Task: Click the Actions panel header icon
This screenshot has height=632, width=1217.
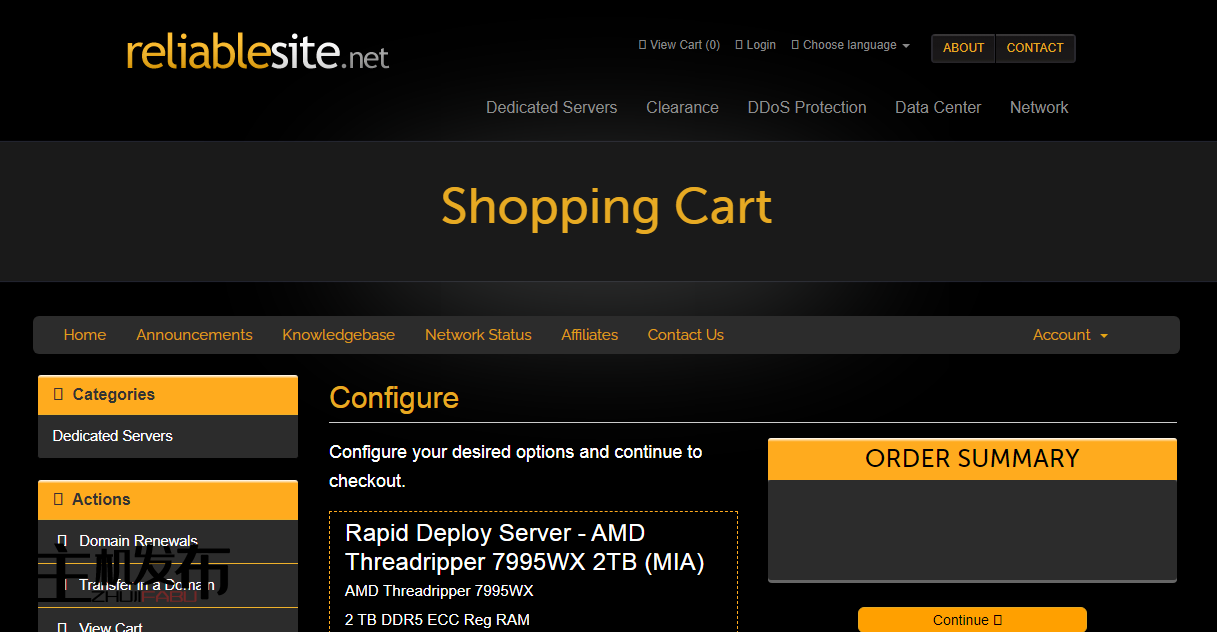Action: tap(58, 499)
